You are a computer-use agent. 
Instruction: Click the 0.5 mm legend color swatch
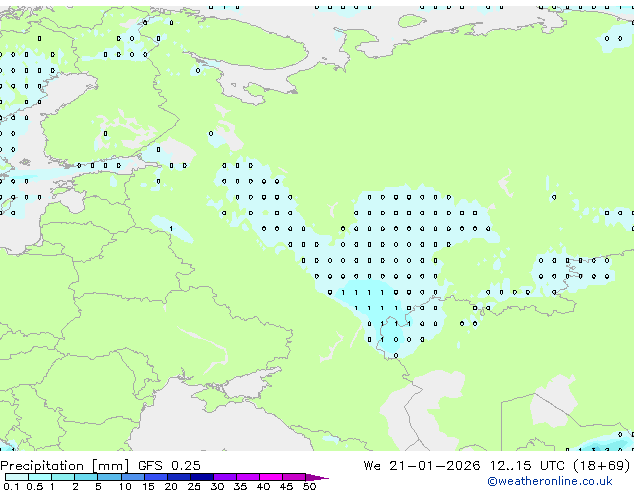pyautogui.click(x=40, y=477)
